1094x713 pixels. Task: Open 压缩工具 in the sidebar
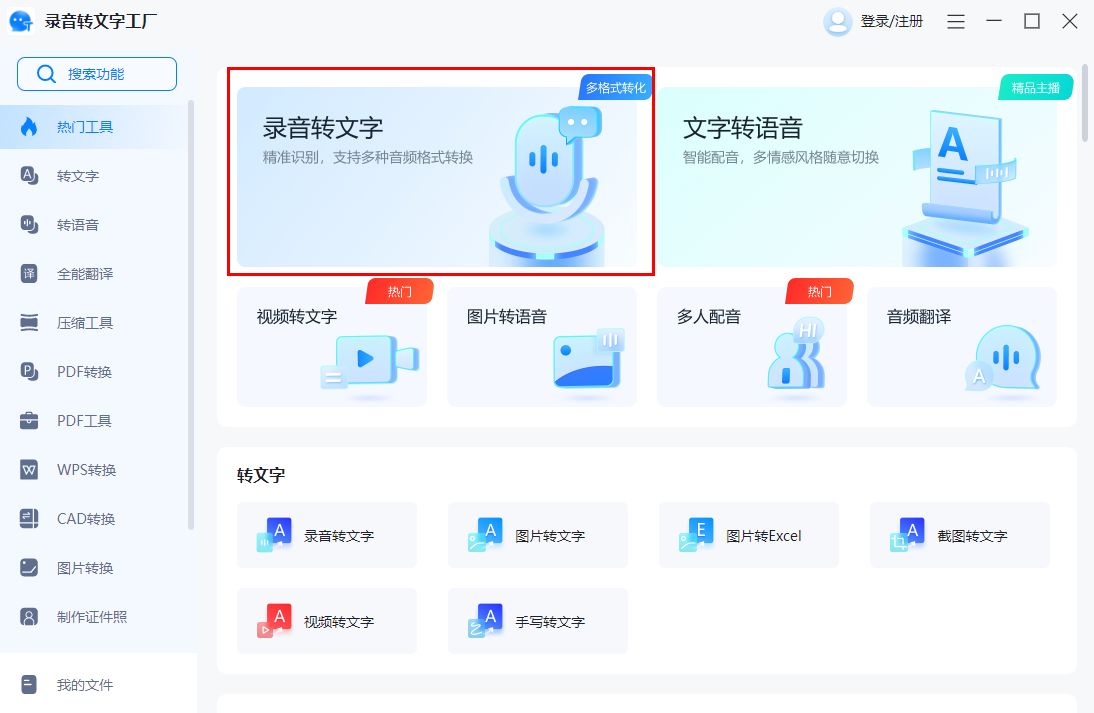click(95, 322)
